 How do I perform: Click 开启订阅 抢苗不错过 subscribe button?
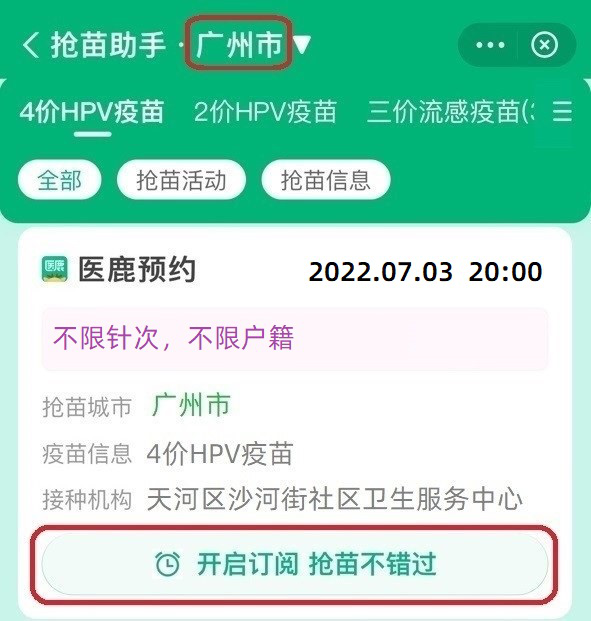click(295, 564)
